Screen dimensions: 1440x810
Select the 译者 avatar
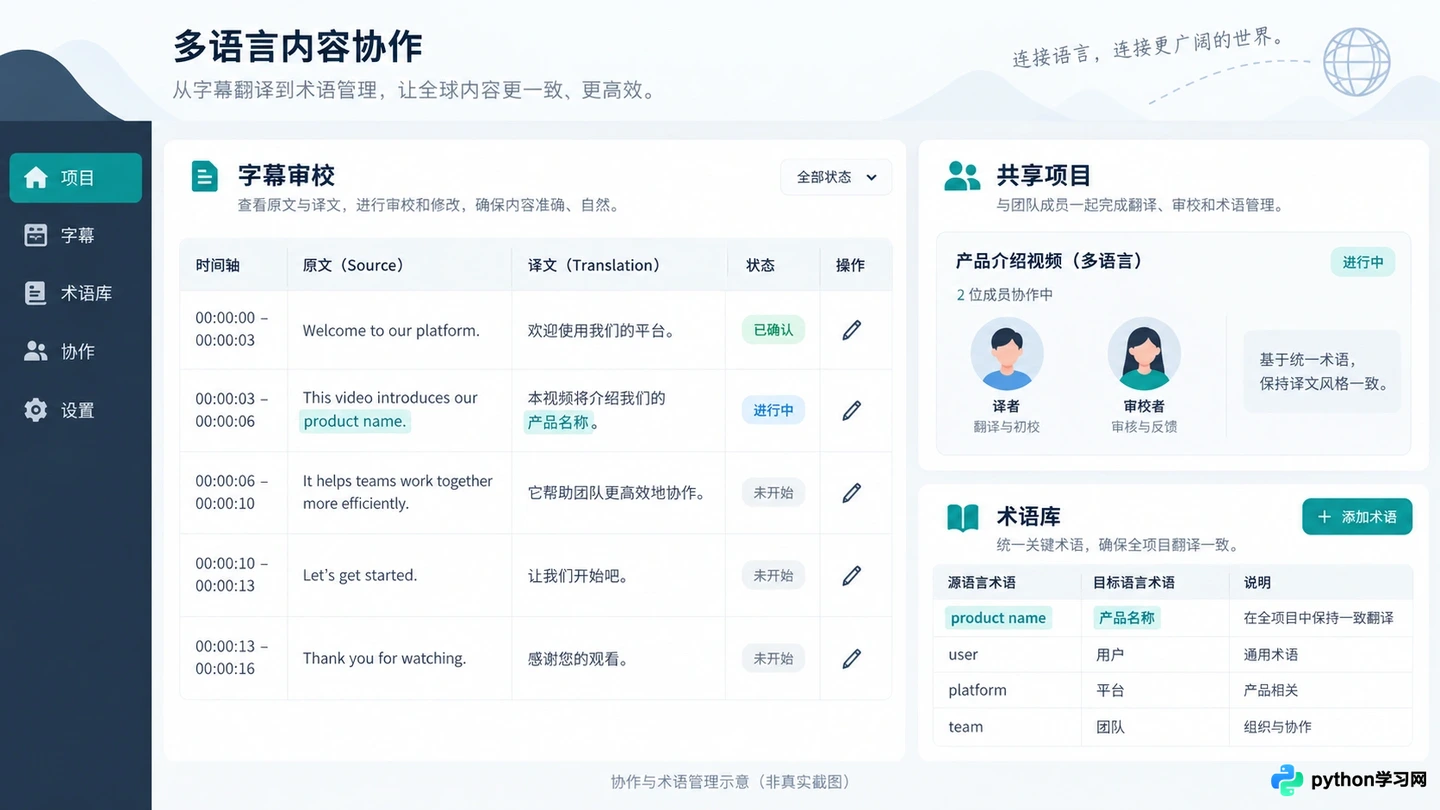click(x=1007, y=354)
